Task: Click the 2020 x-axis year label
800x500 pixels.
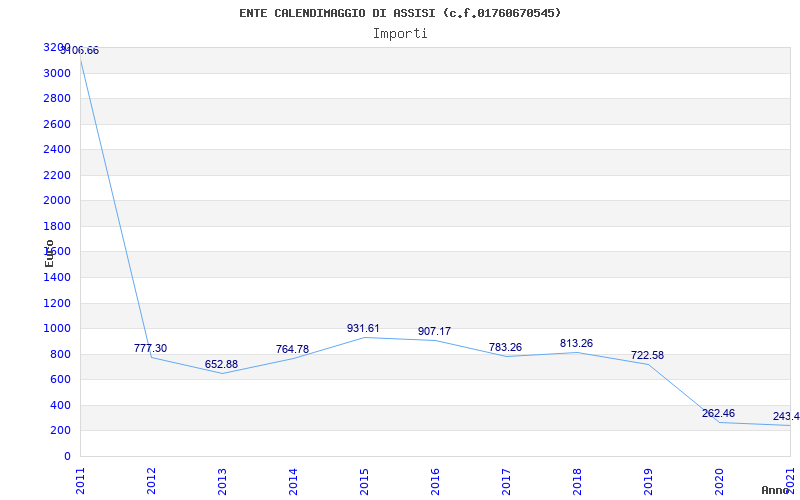Action: point(718,482)
